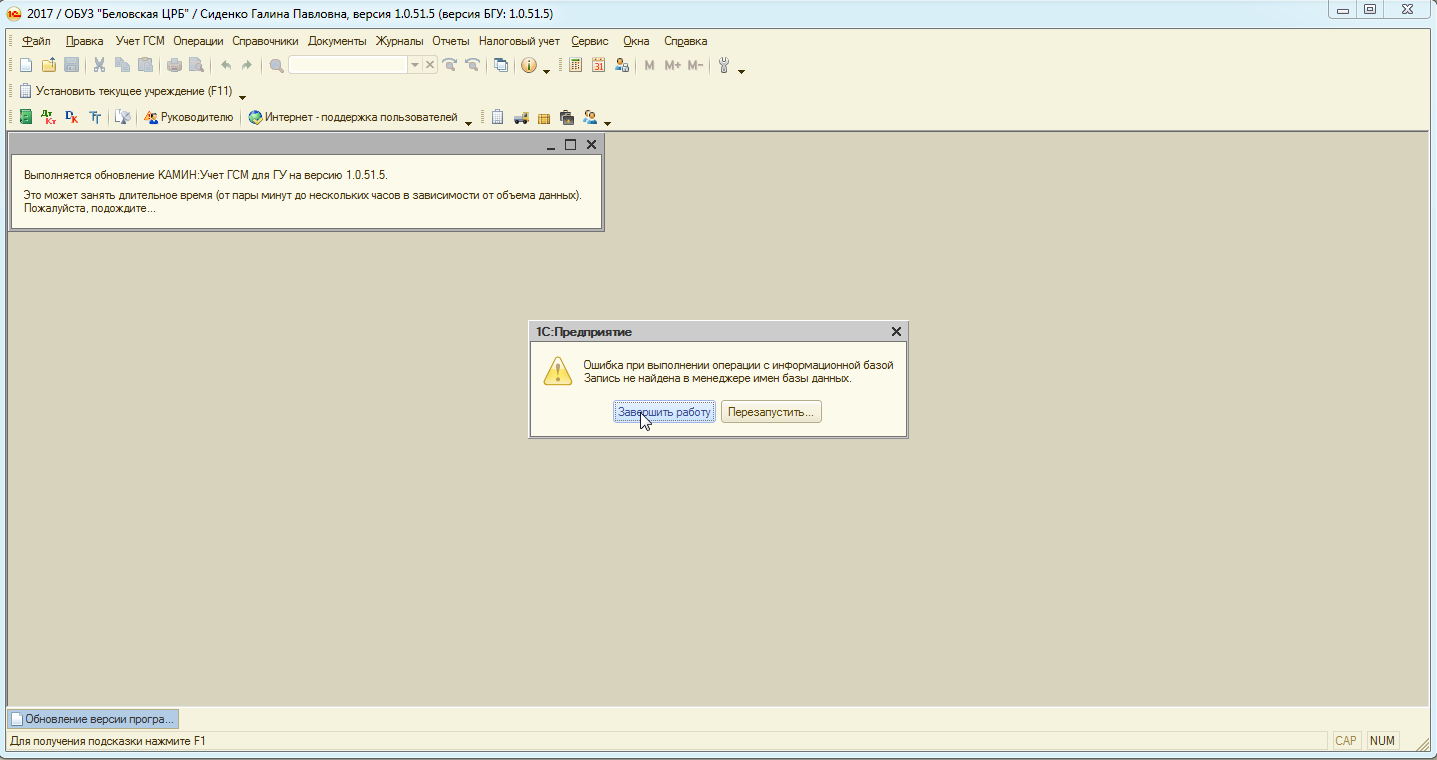Click the Завершить работу button
Screen dimensions: 1437x760
(665, 412)
